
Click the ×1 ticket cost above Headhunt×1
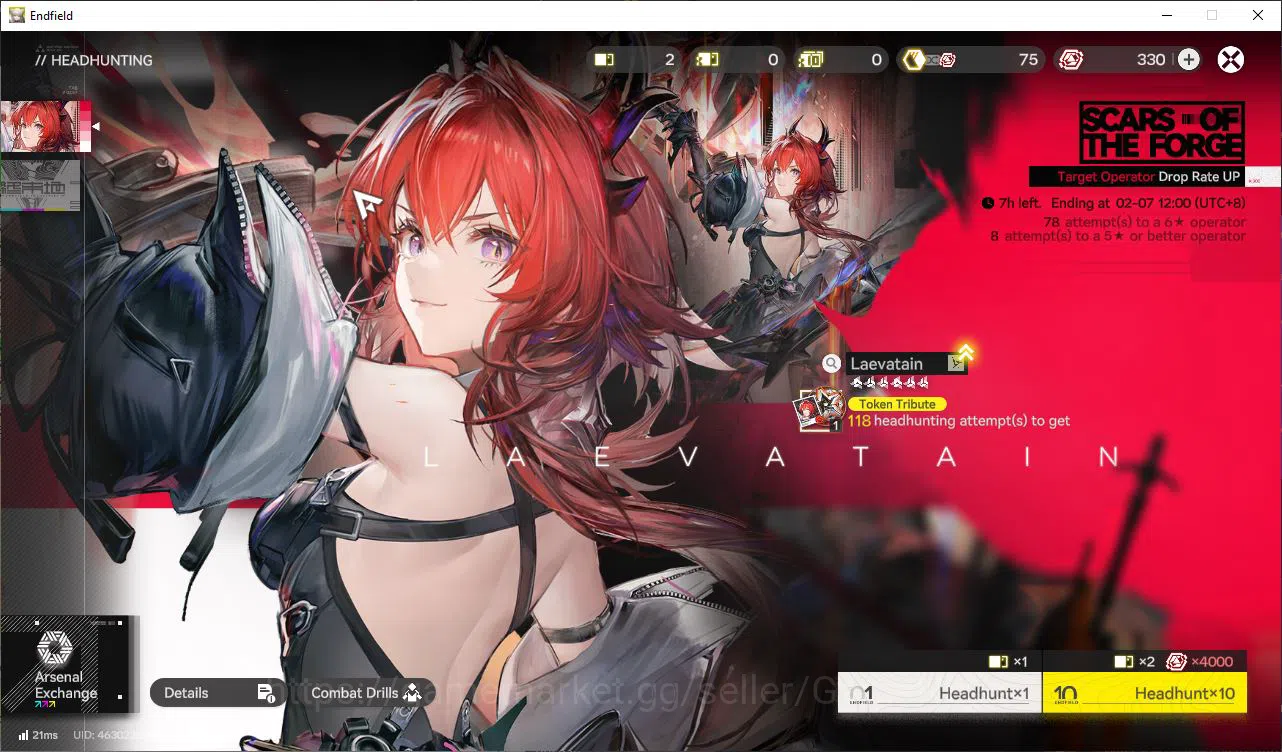click(x=1007, y=662)
